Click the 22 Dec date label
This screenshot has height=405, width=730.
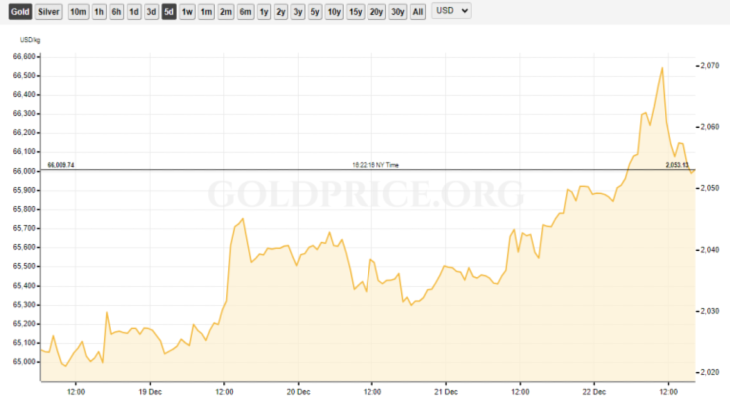pyautogui.click(x=594, y=392)
